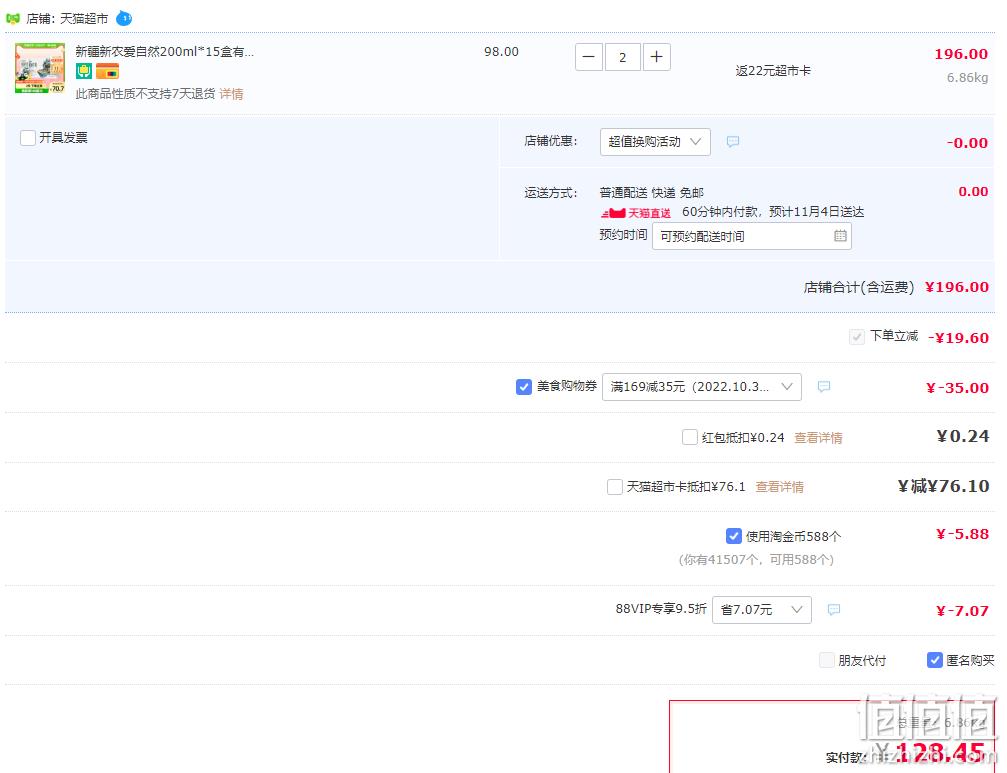The width and height of the screenshot is (1007, 773).
Task: Open 查看详情 link next to 天猫超市卡抵扣
Action: coord(779,487)
